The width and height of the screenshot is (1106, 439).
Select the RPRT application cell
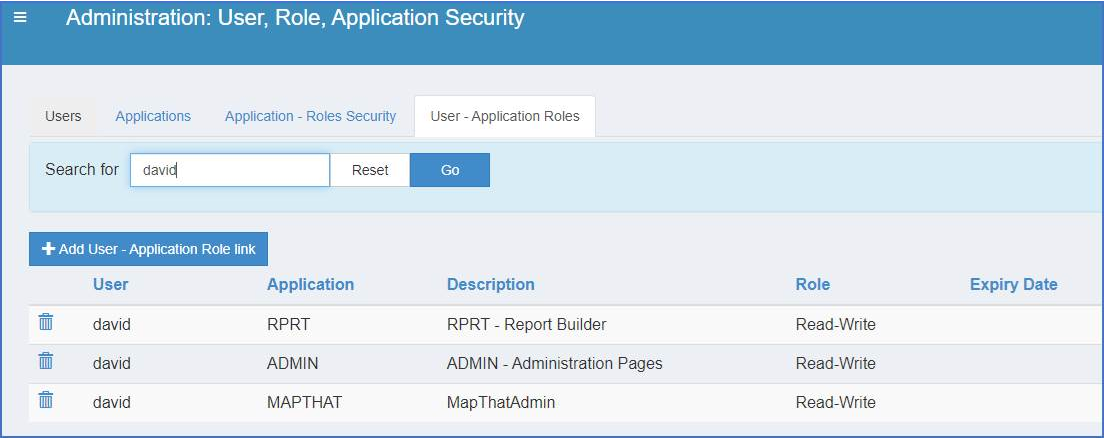click(288, 325)
